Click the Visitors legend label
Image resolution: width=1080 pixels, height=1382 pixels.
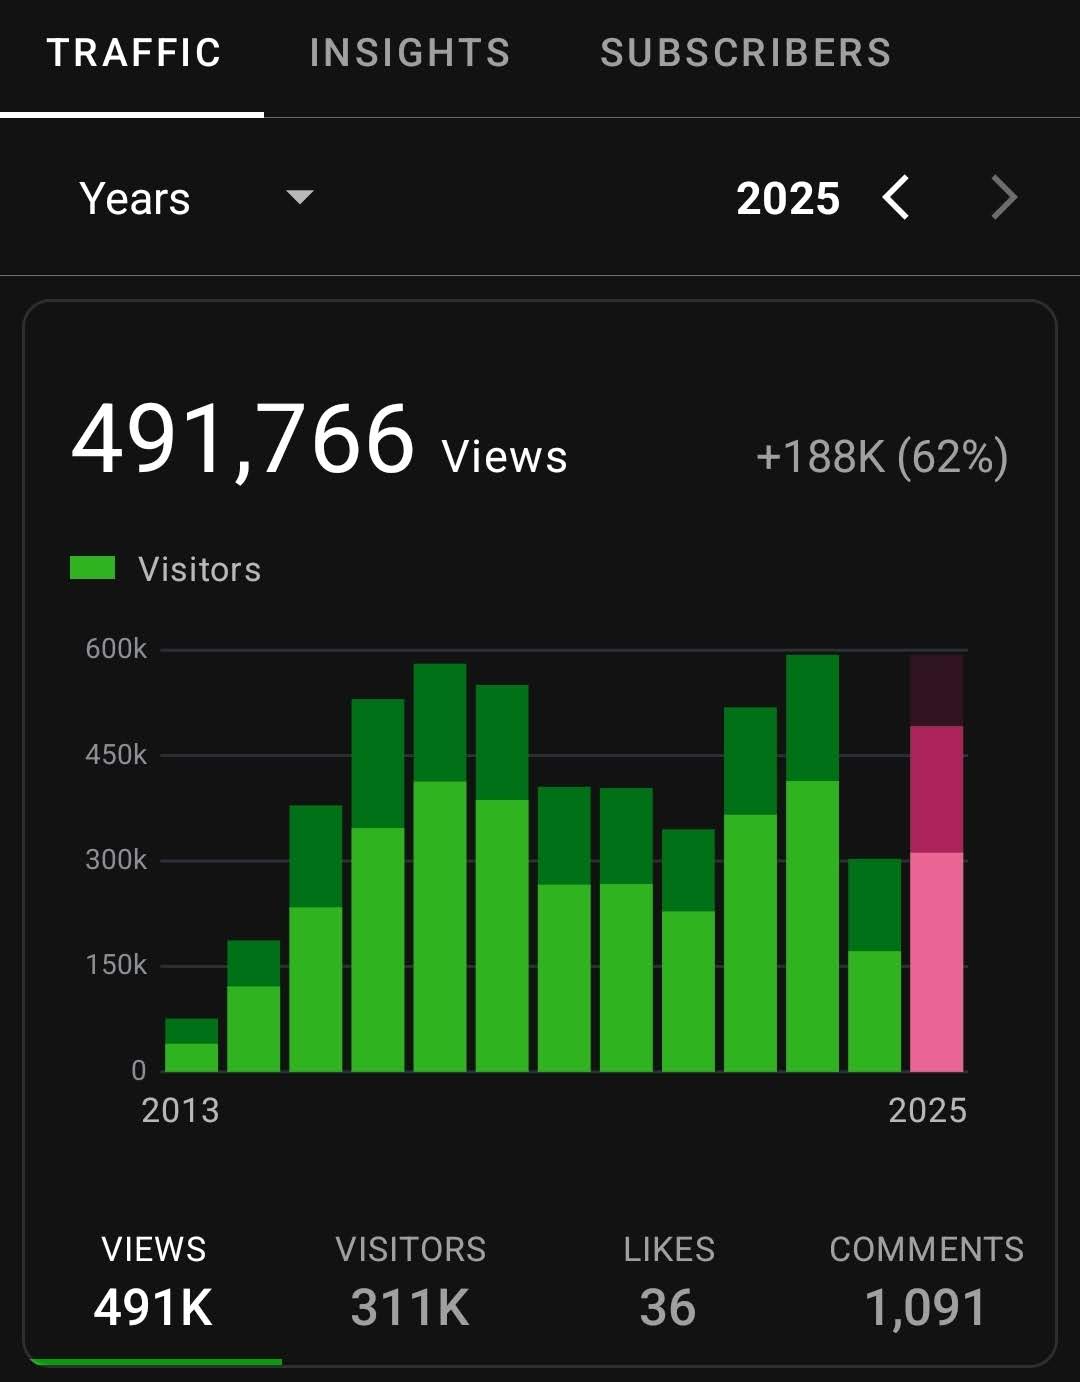[x=200, y=569]
